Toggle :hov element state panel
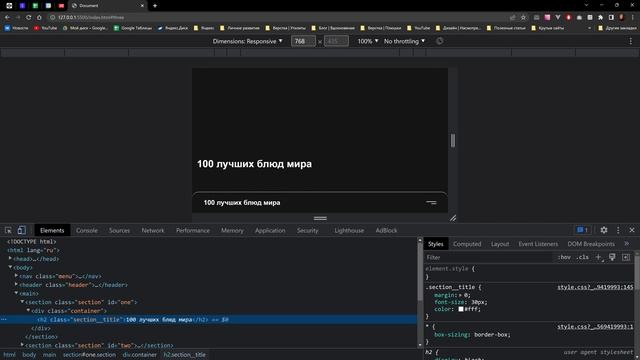 (x=564, y=257)
